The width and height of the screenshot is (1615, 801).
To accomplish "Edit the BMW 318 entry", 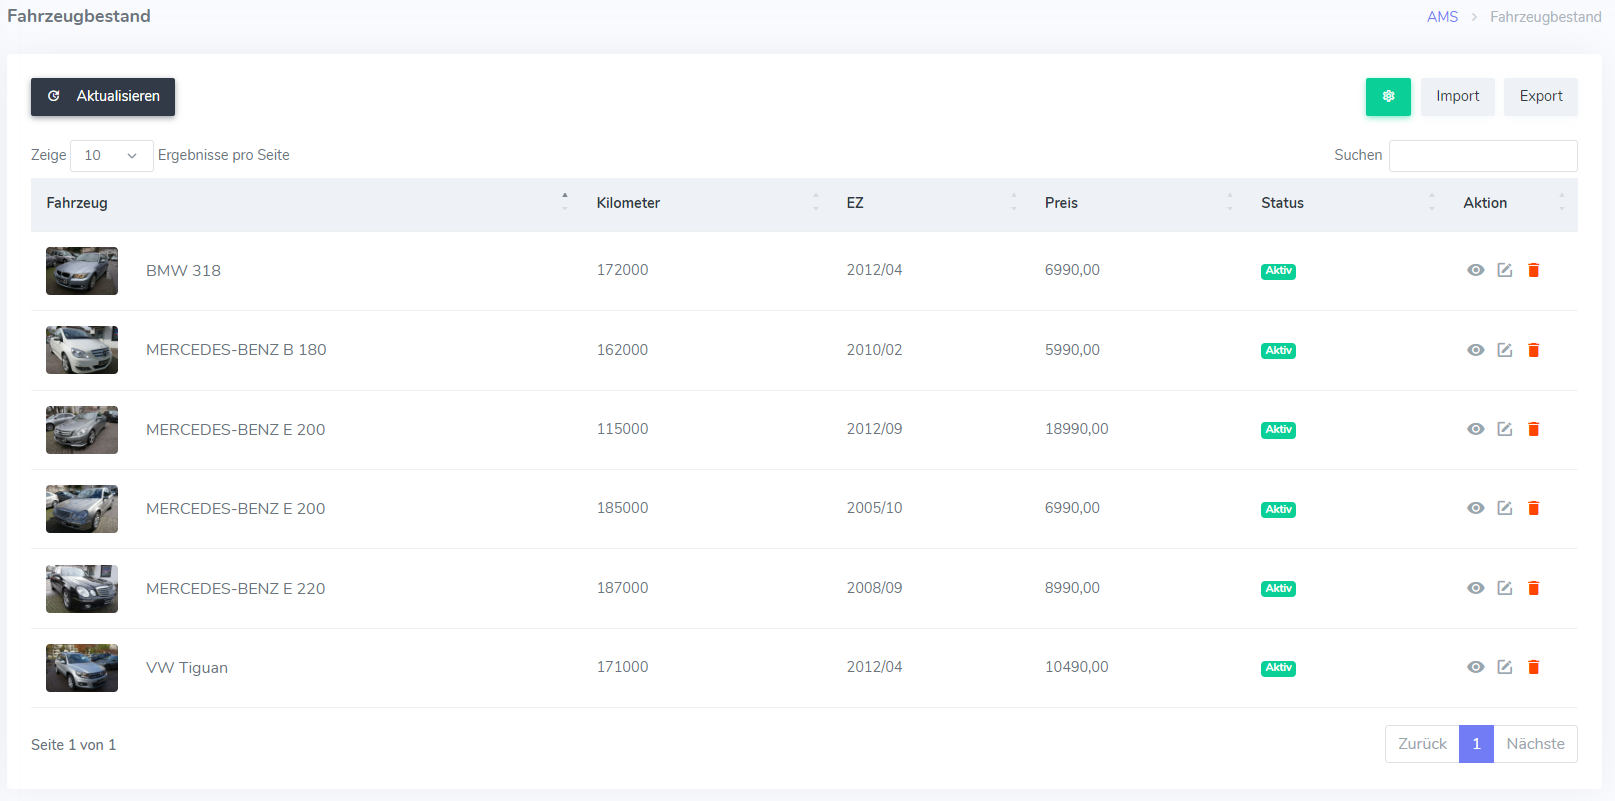I will pyautogui.click(x=1504, y=270).
